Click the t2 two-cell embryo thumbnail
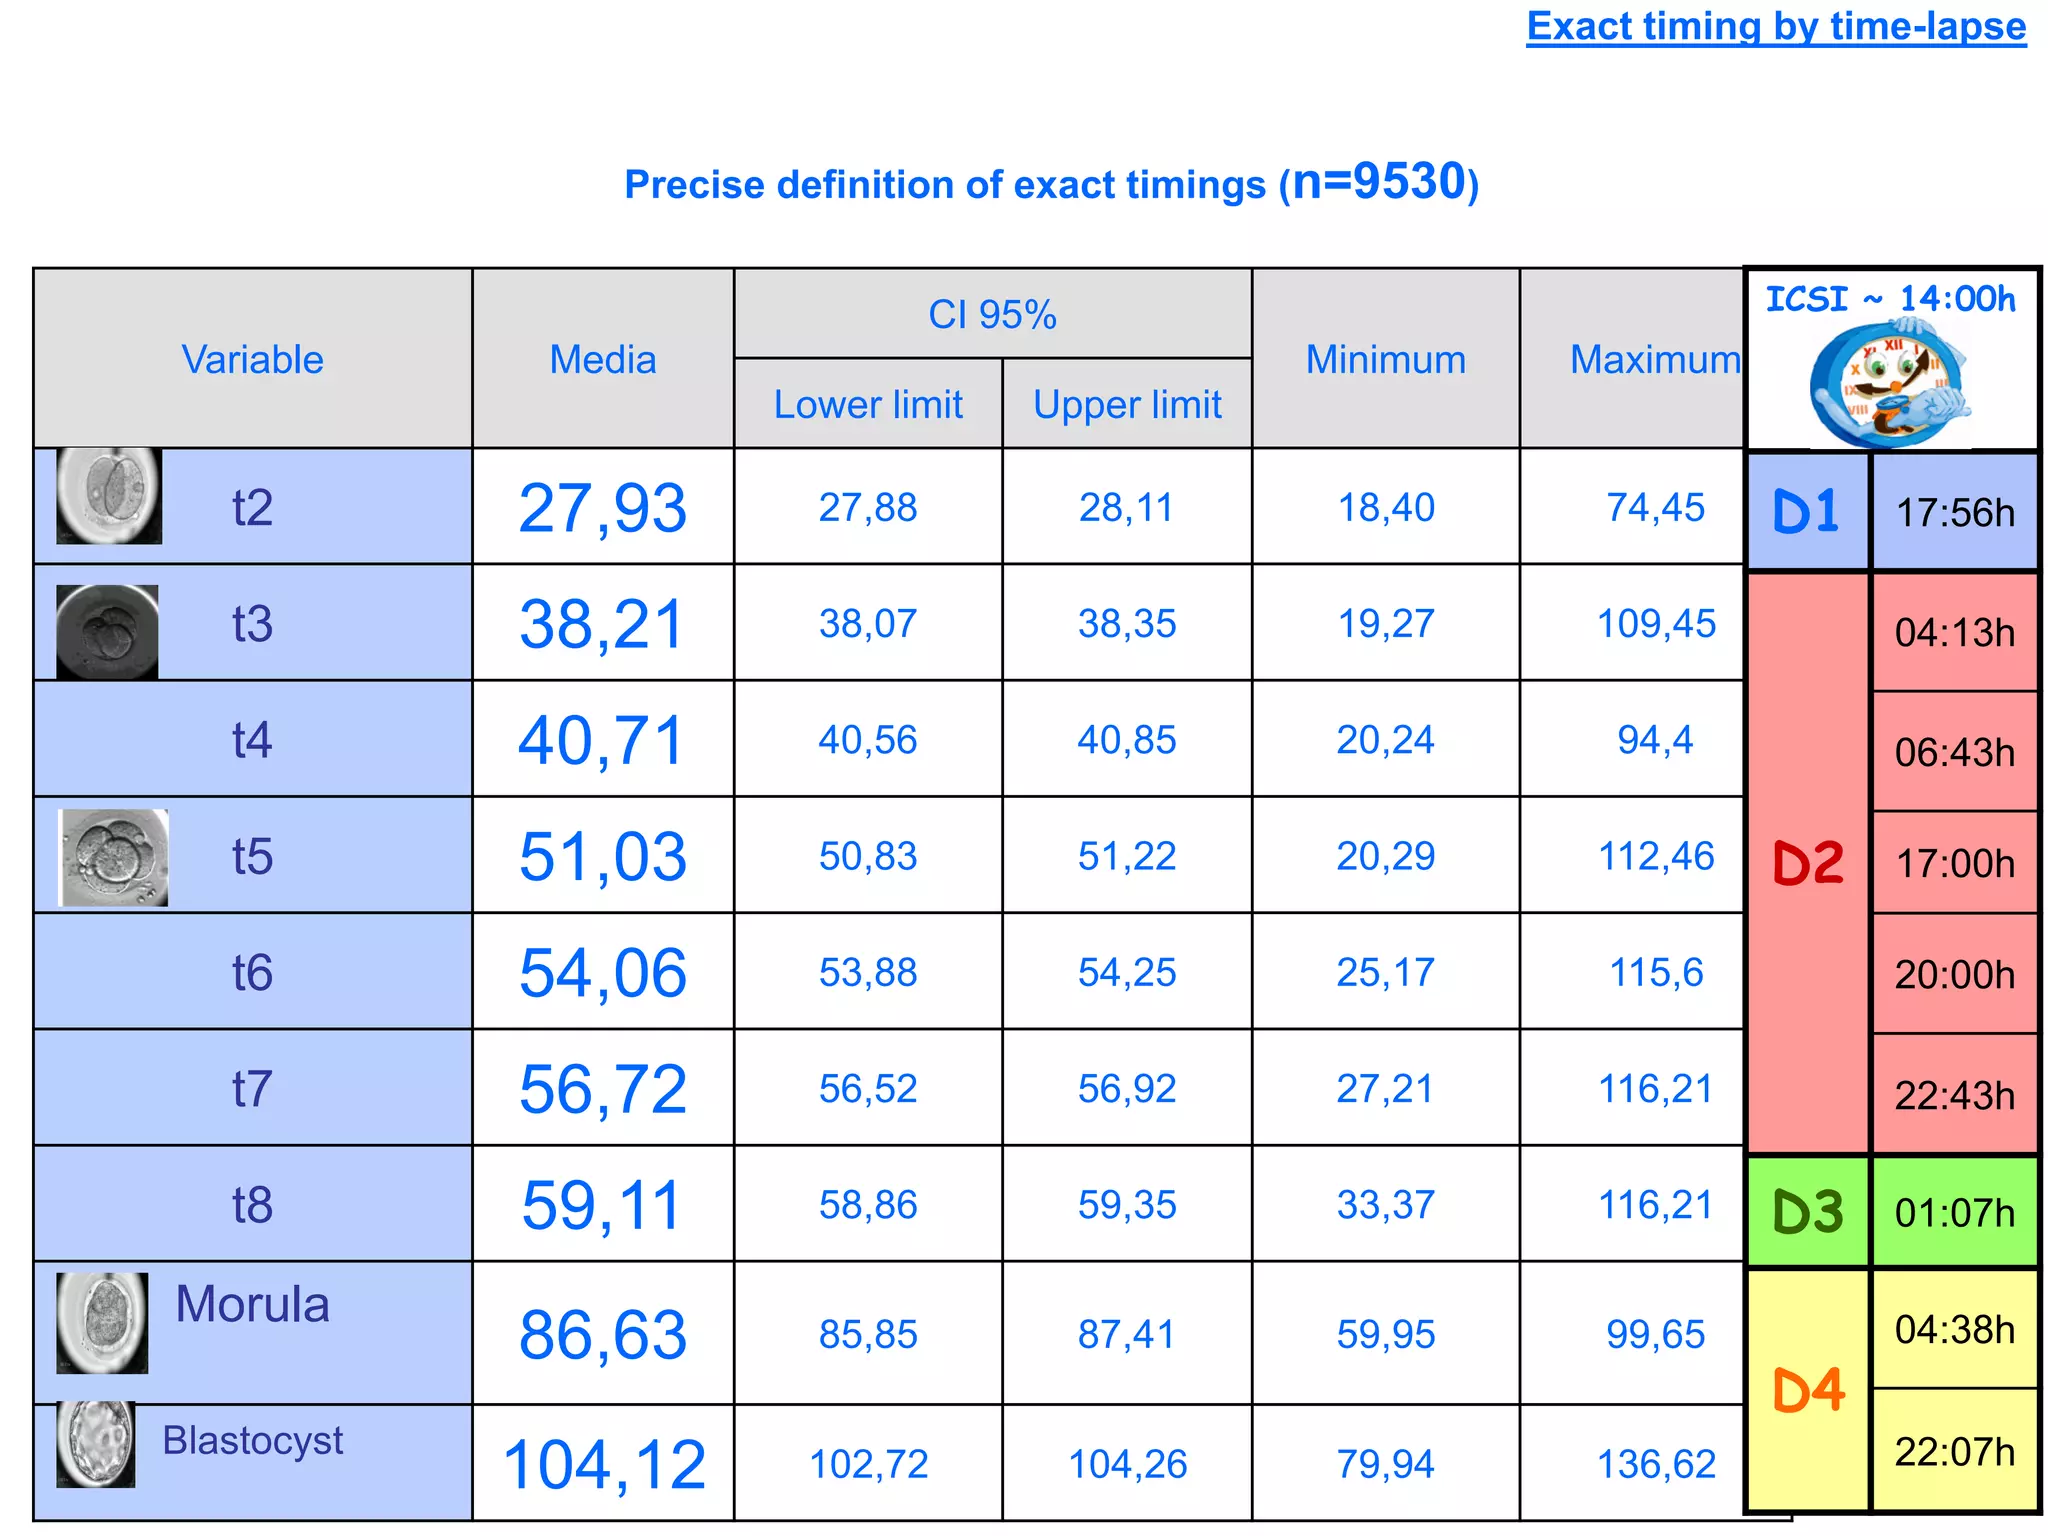2048x1536 pixels. [109, 496]
